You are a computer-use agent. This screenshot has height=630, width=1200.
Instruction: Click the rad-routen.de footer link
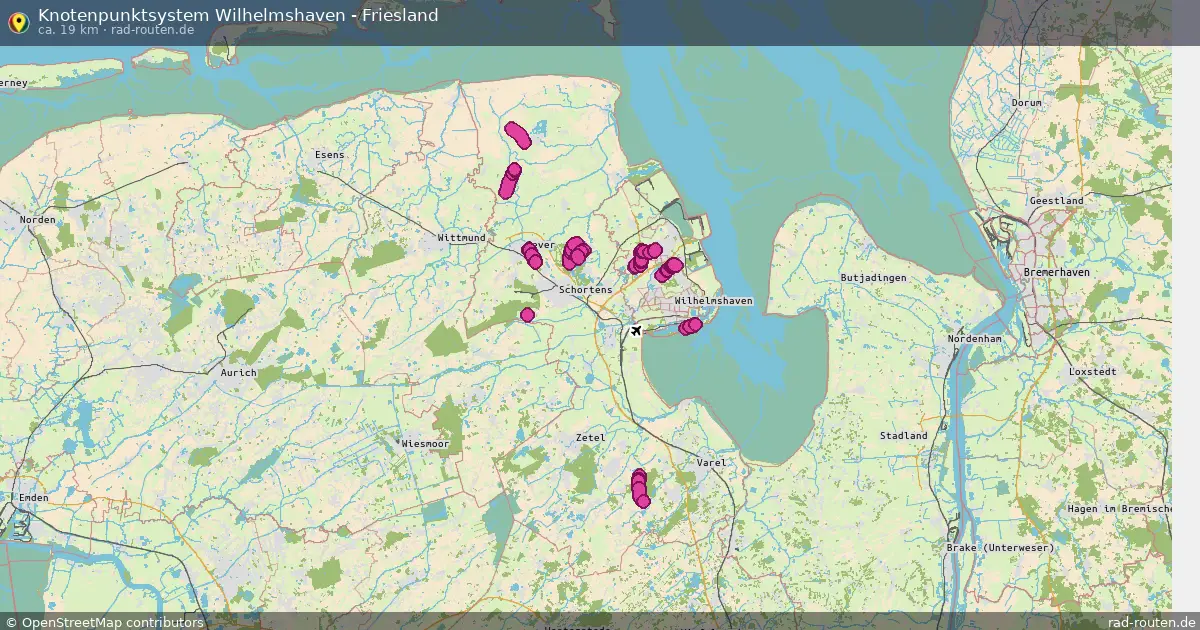(x=1151, y=622)
